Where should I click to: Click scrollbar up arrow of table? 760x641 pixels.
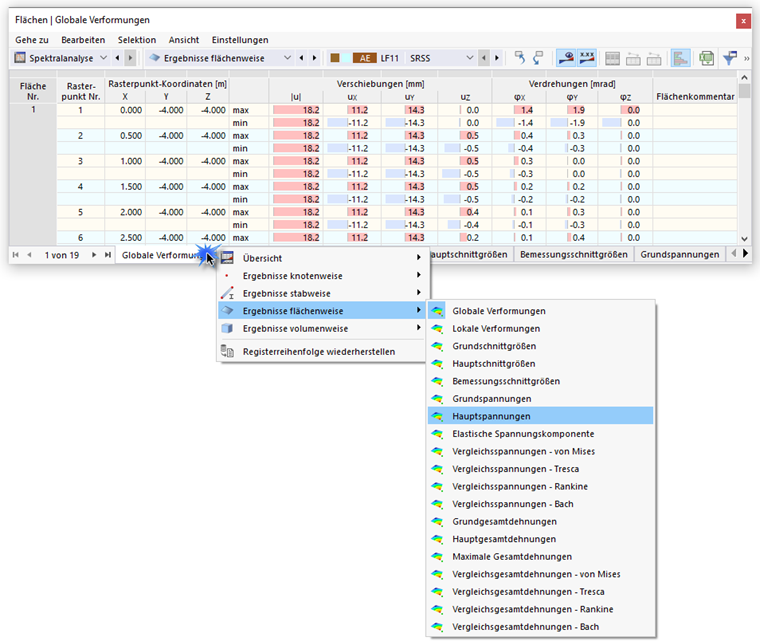(744, 78)
